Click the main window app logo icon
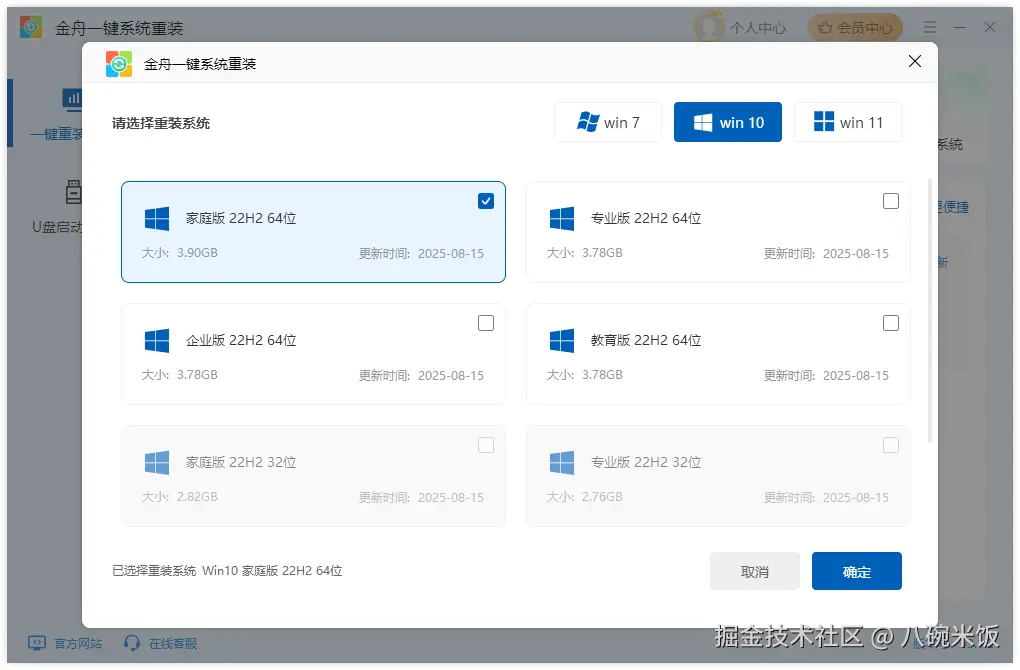 coord(31,27)
